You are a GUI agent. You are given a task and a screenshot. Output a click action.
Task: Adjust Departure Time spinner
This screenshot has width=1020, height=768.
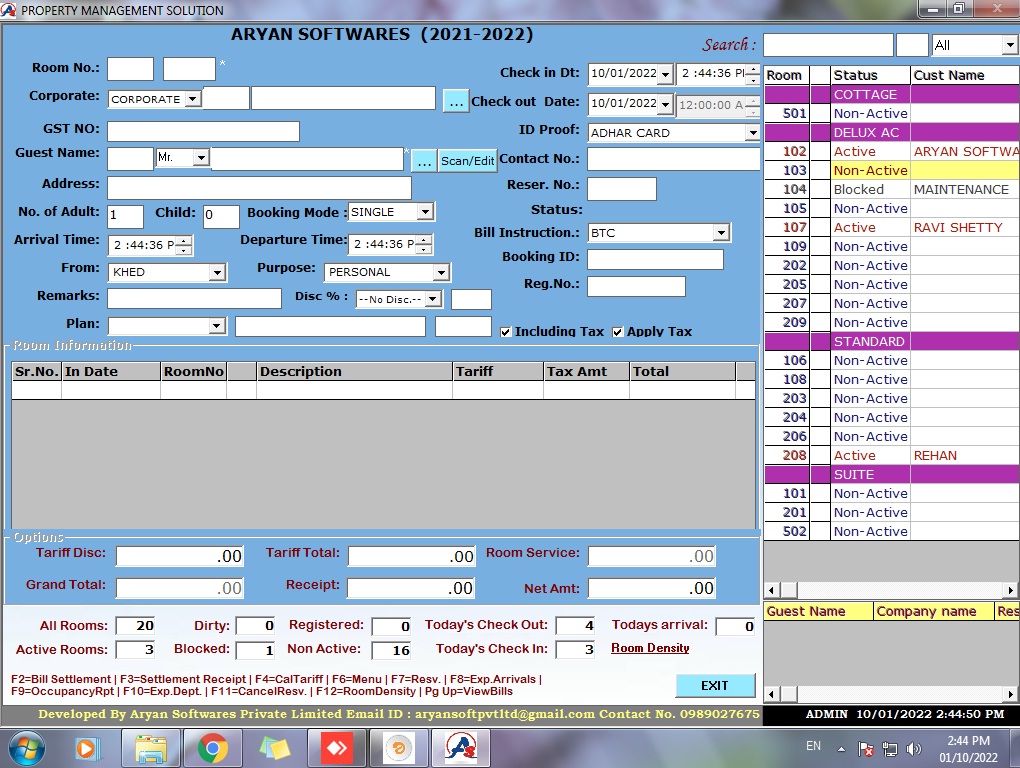[x=424, y=245]
